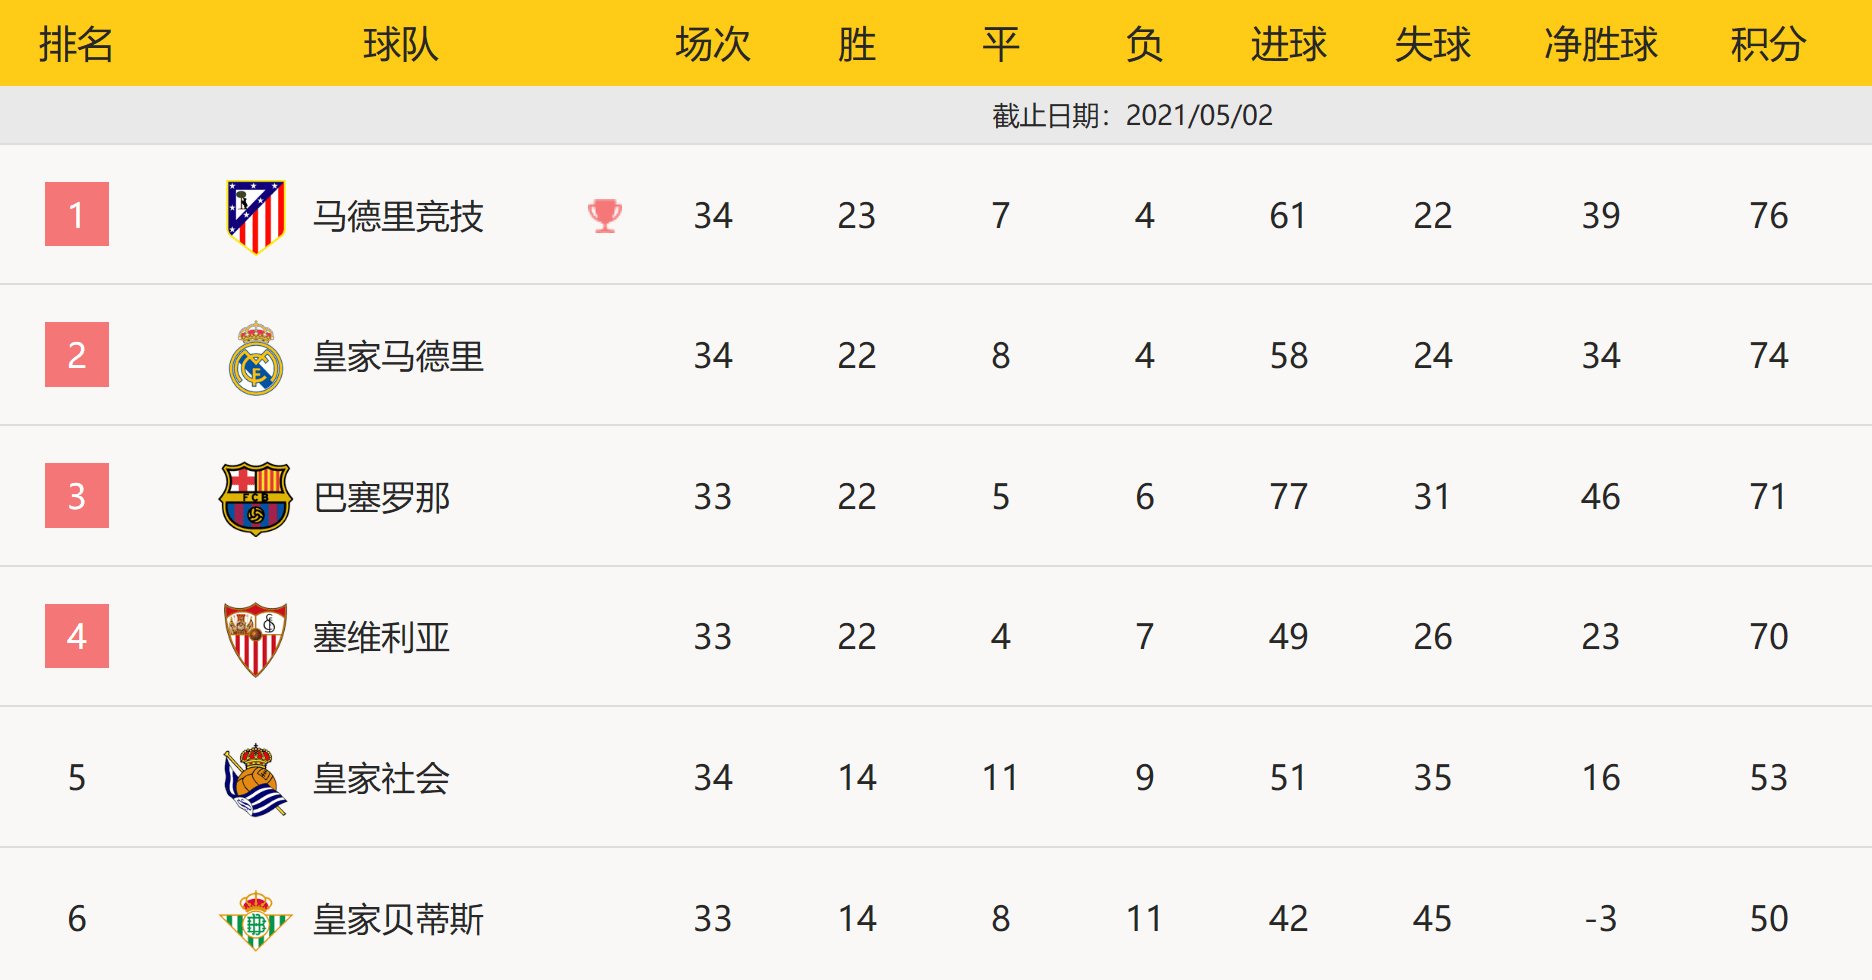
Task: Click Sevilla's 70 points value
Action: 1768,637
